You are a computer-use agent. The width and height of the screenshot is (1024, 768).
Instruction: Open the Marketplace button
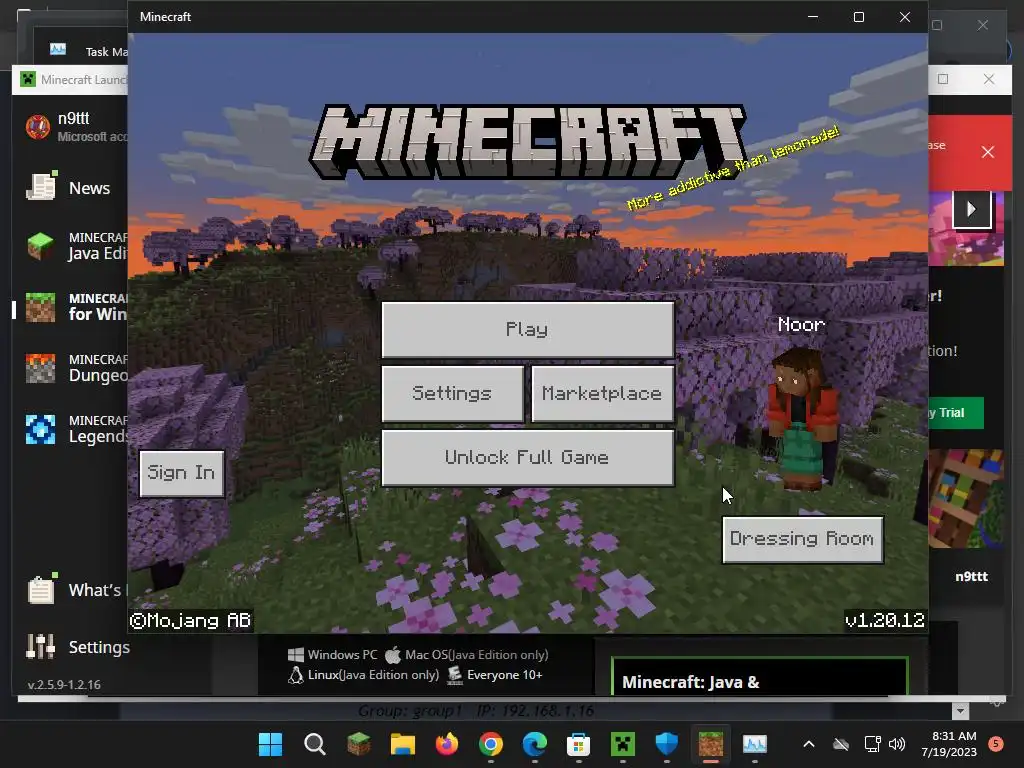click(602, 393)
